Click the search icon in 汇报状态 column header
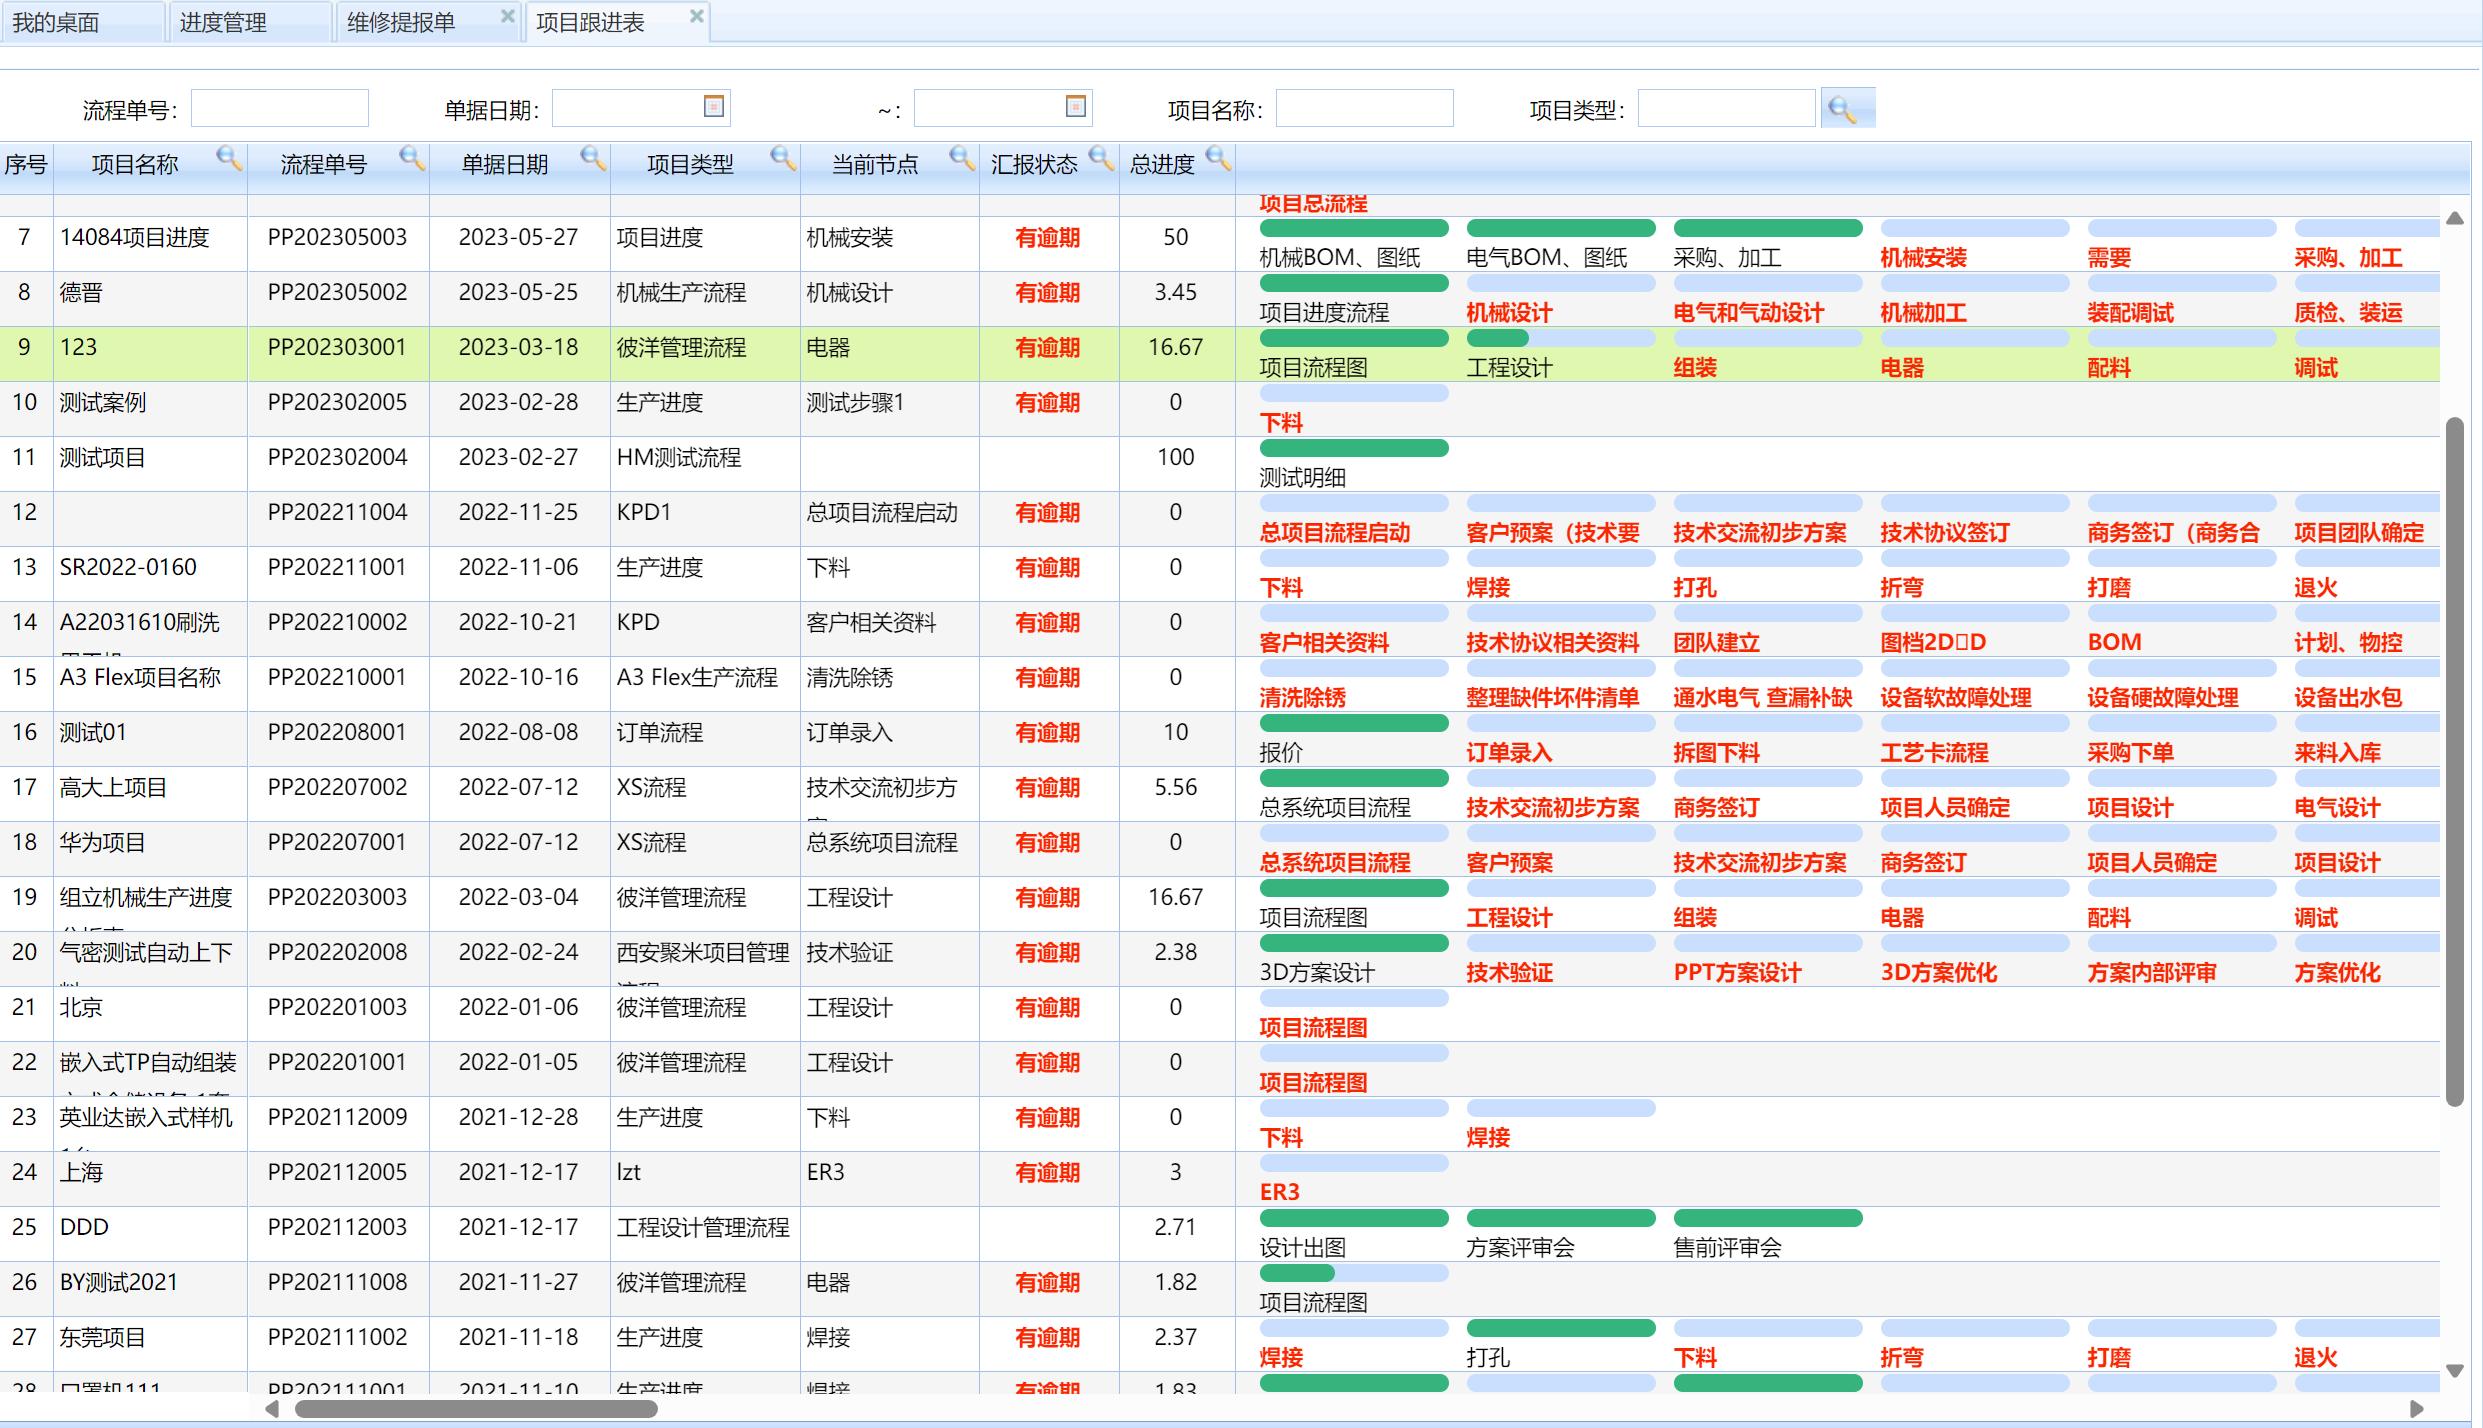This screenshot has height=1428, width=2483. click(x=1101, y=158)
